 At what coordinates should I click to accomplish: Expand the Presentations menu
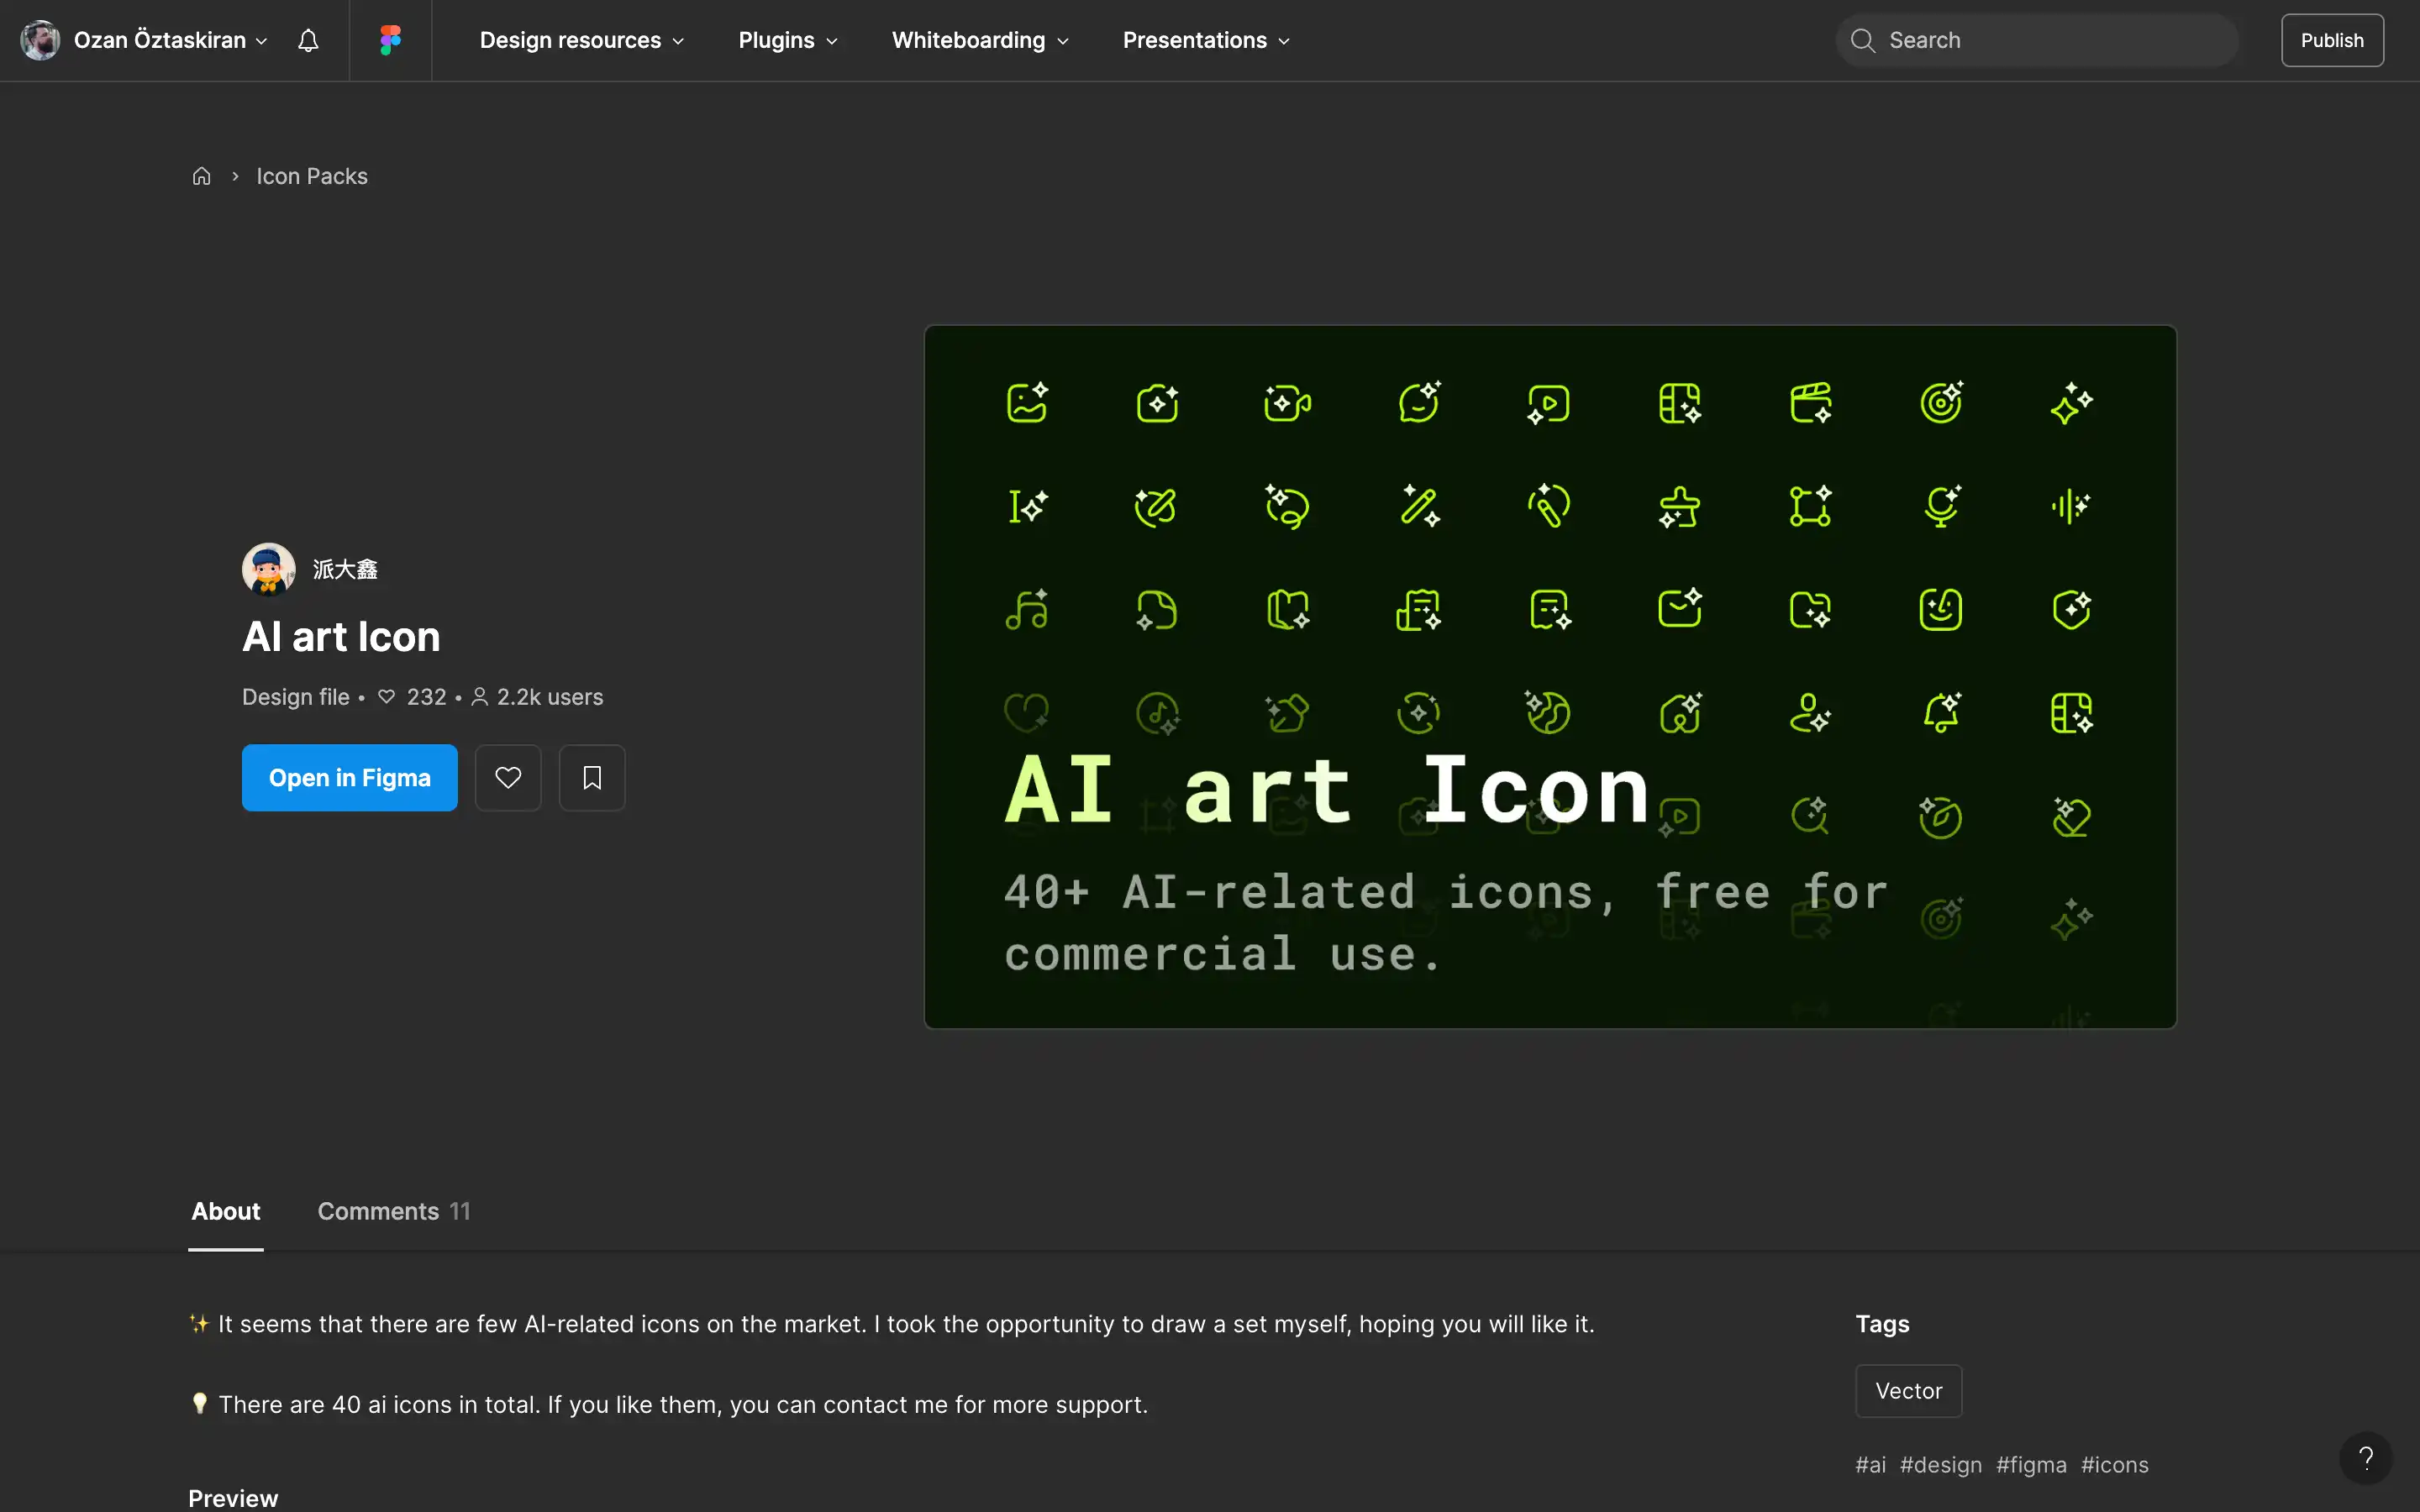pyautogui.click(x=1206, y=40)
